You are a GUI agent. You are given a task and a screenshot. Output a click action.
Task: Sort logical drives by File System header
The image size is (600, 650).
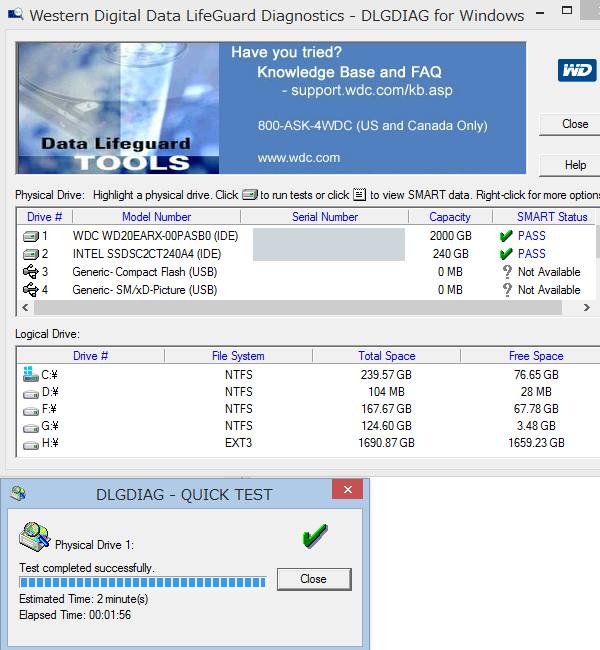pyautogui.click(x=238, y=356)
